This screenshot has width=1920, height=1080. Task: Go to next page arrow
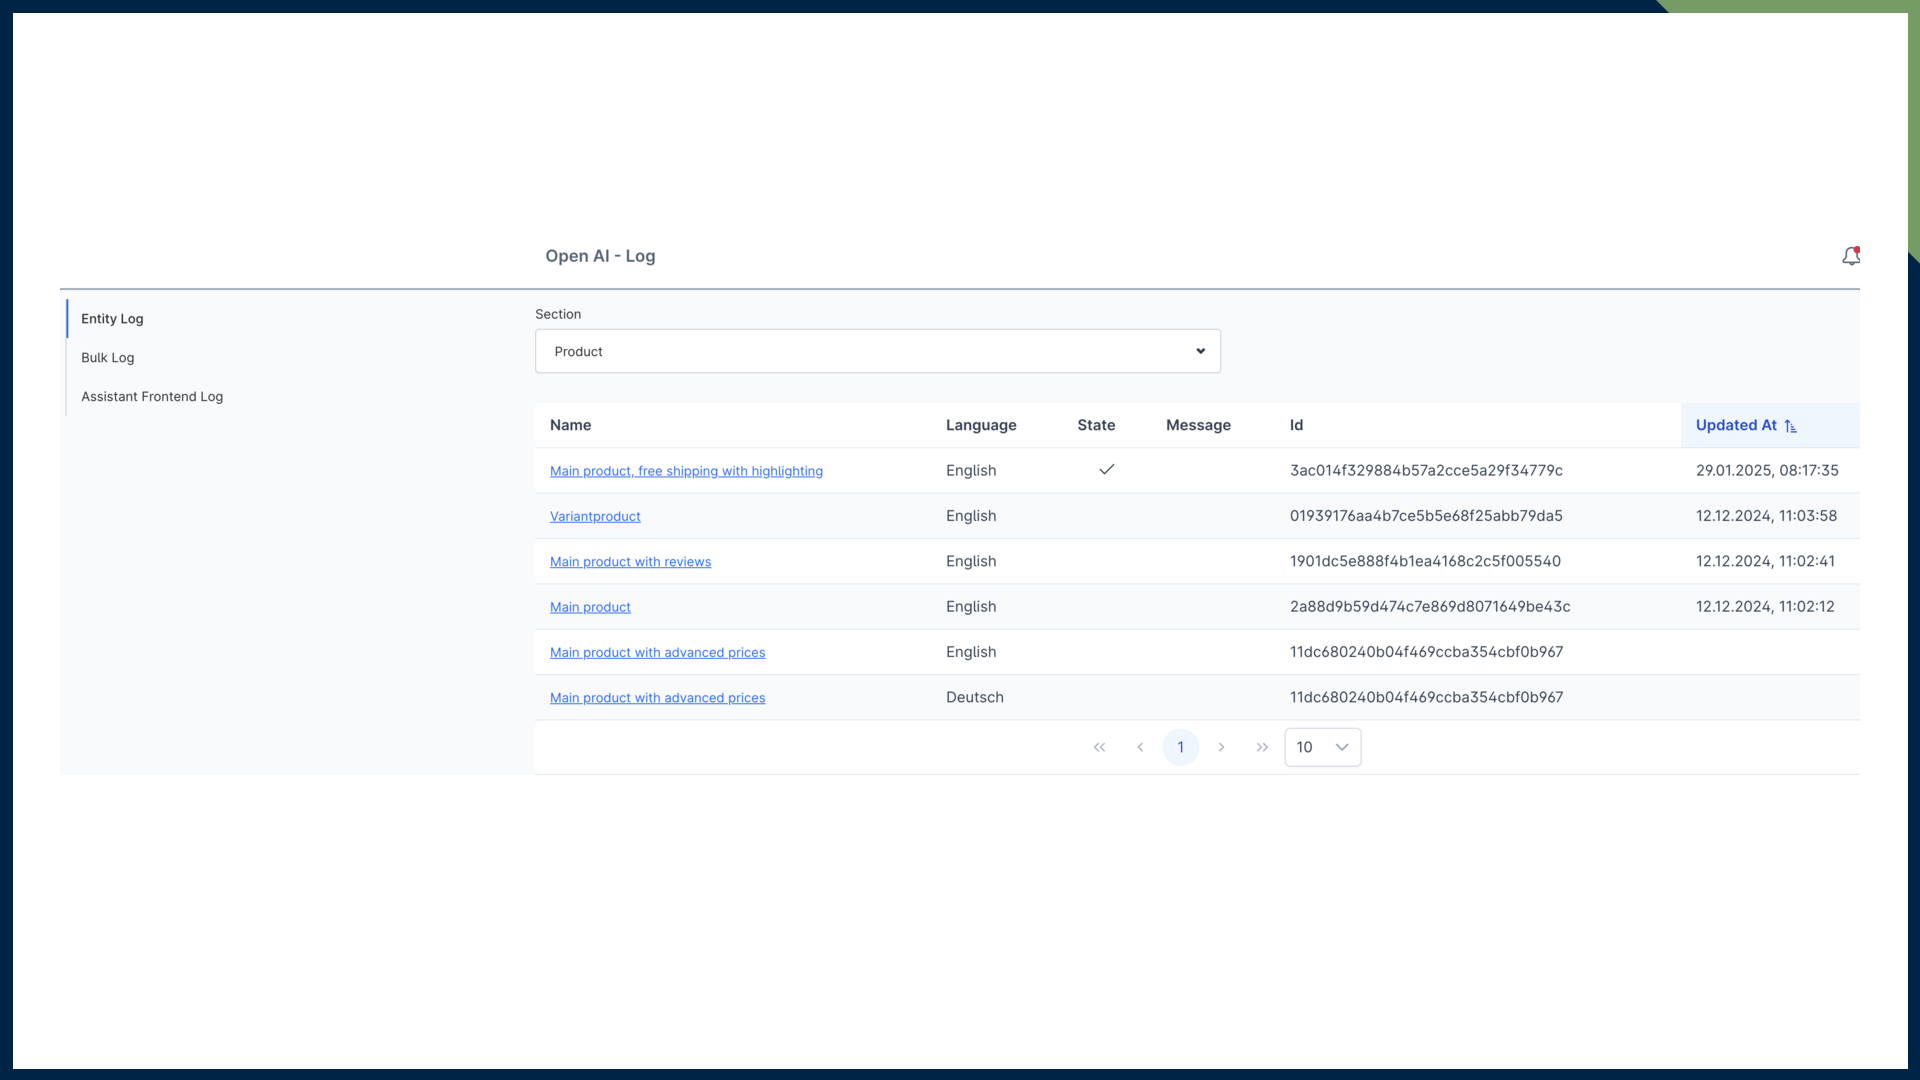click(x=1221, y=747)
